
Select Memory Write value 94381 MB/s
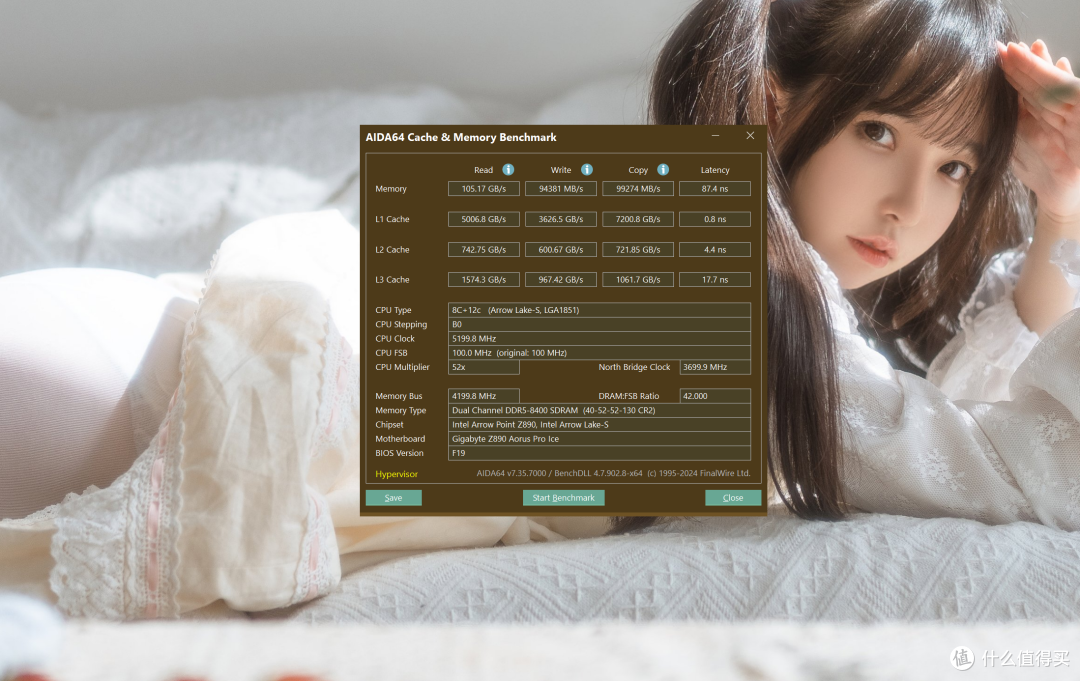[x=561, y=189]
